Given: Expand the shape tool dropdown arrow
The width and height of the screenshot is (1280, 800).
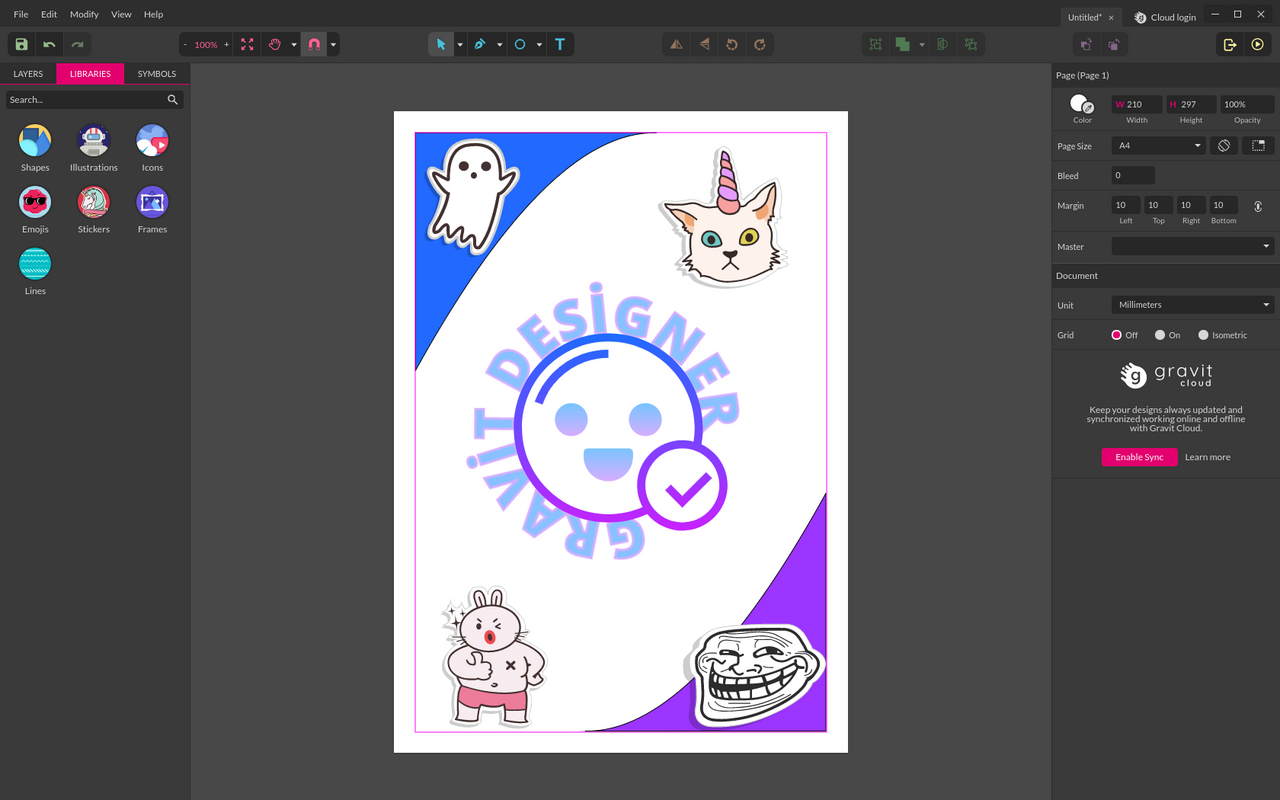Looking at the screenshot, I should (539, 45).
